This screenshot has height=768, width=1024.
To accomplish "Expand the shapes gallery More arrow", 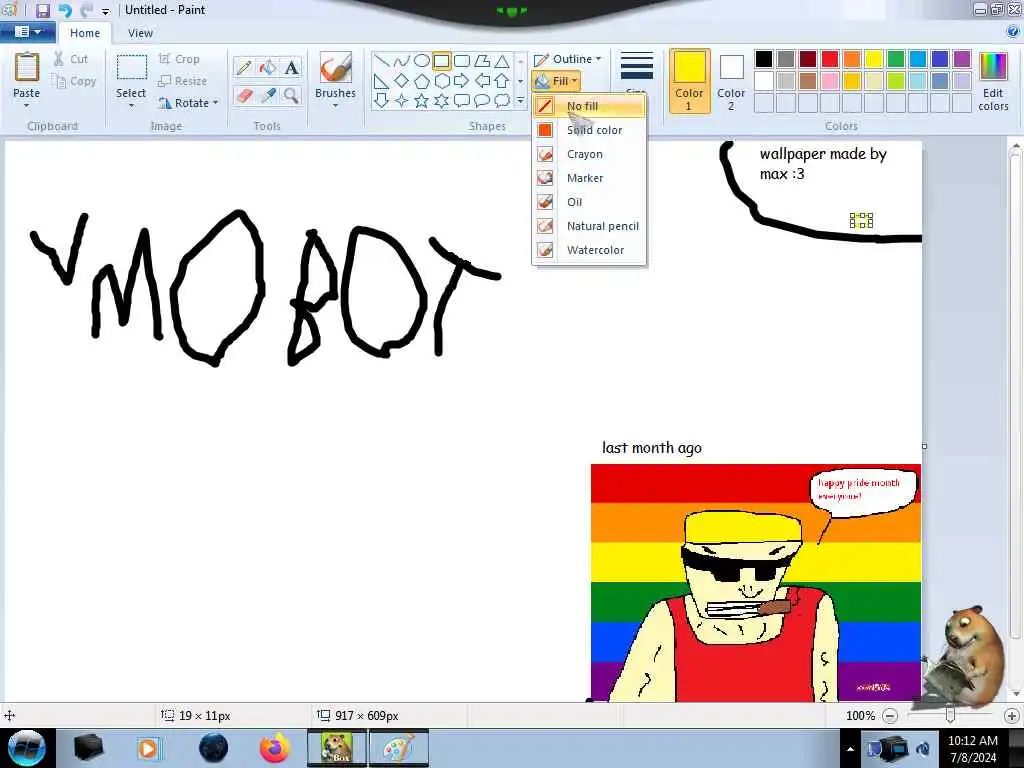I will point(520,101).
